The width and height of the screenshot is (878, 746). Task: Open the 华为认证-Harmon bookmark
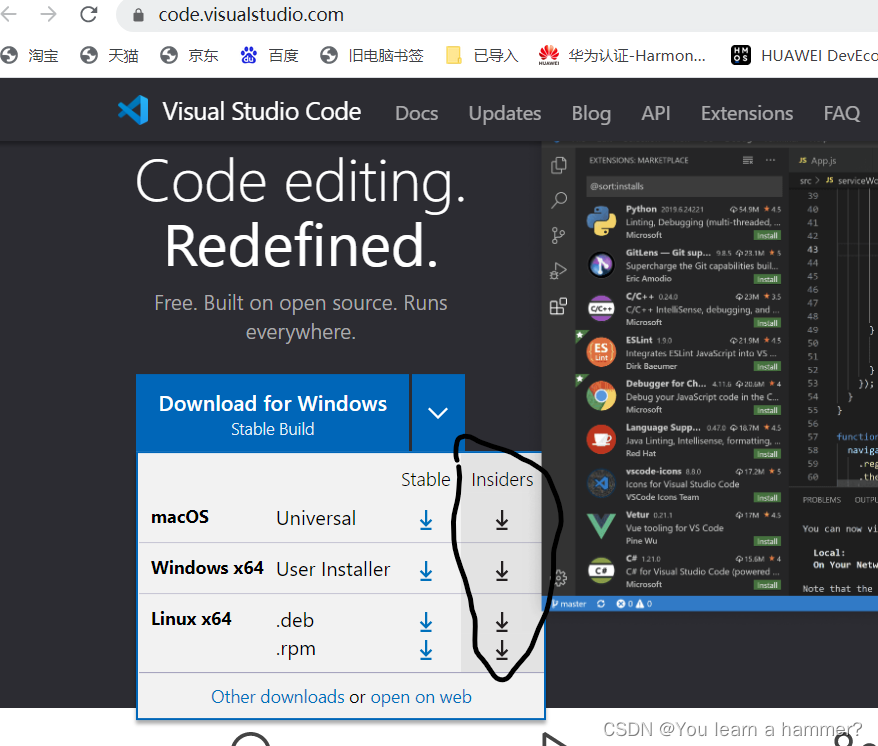622,55
